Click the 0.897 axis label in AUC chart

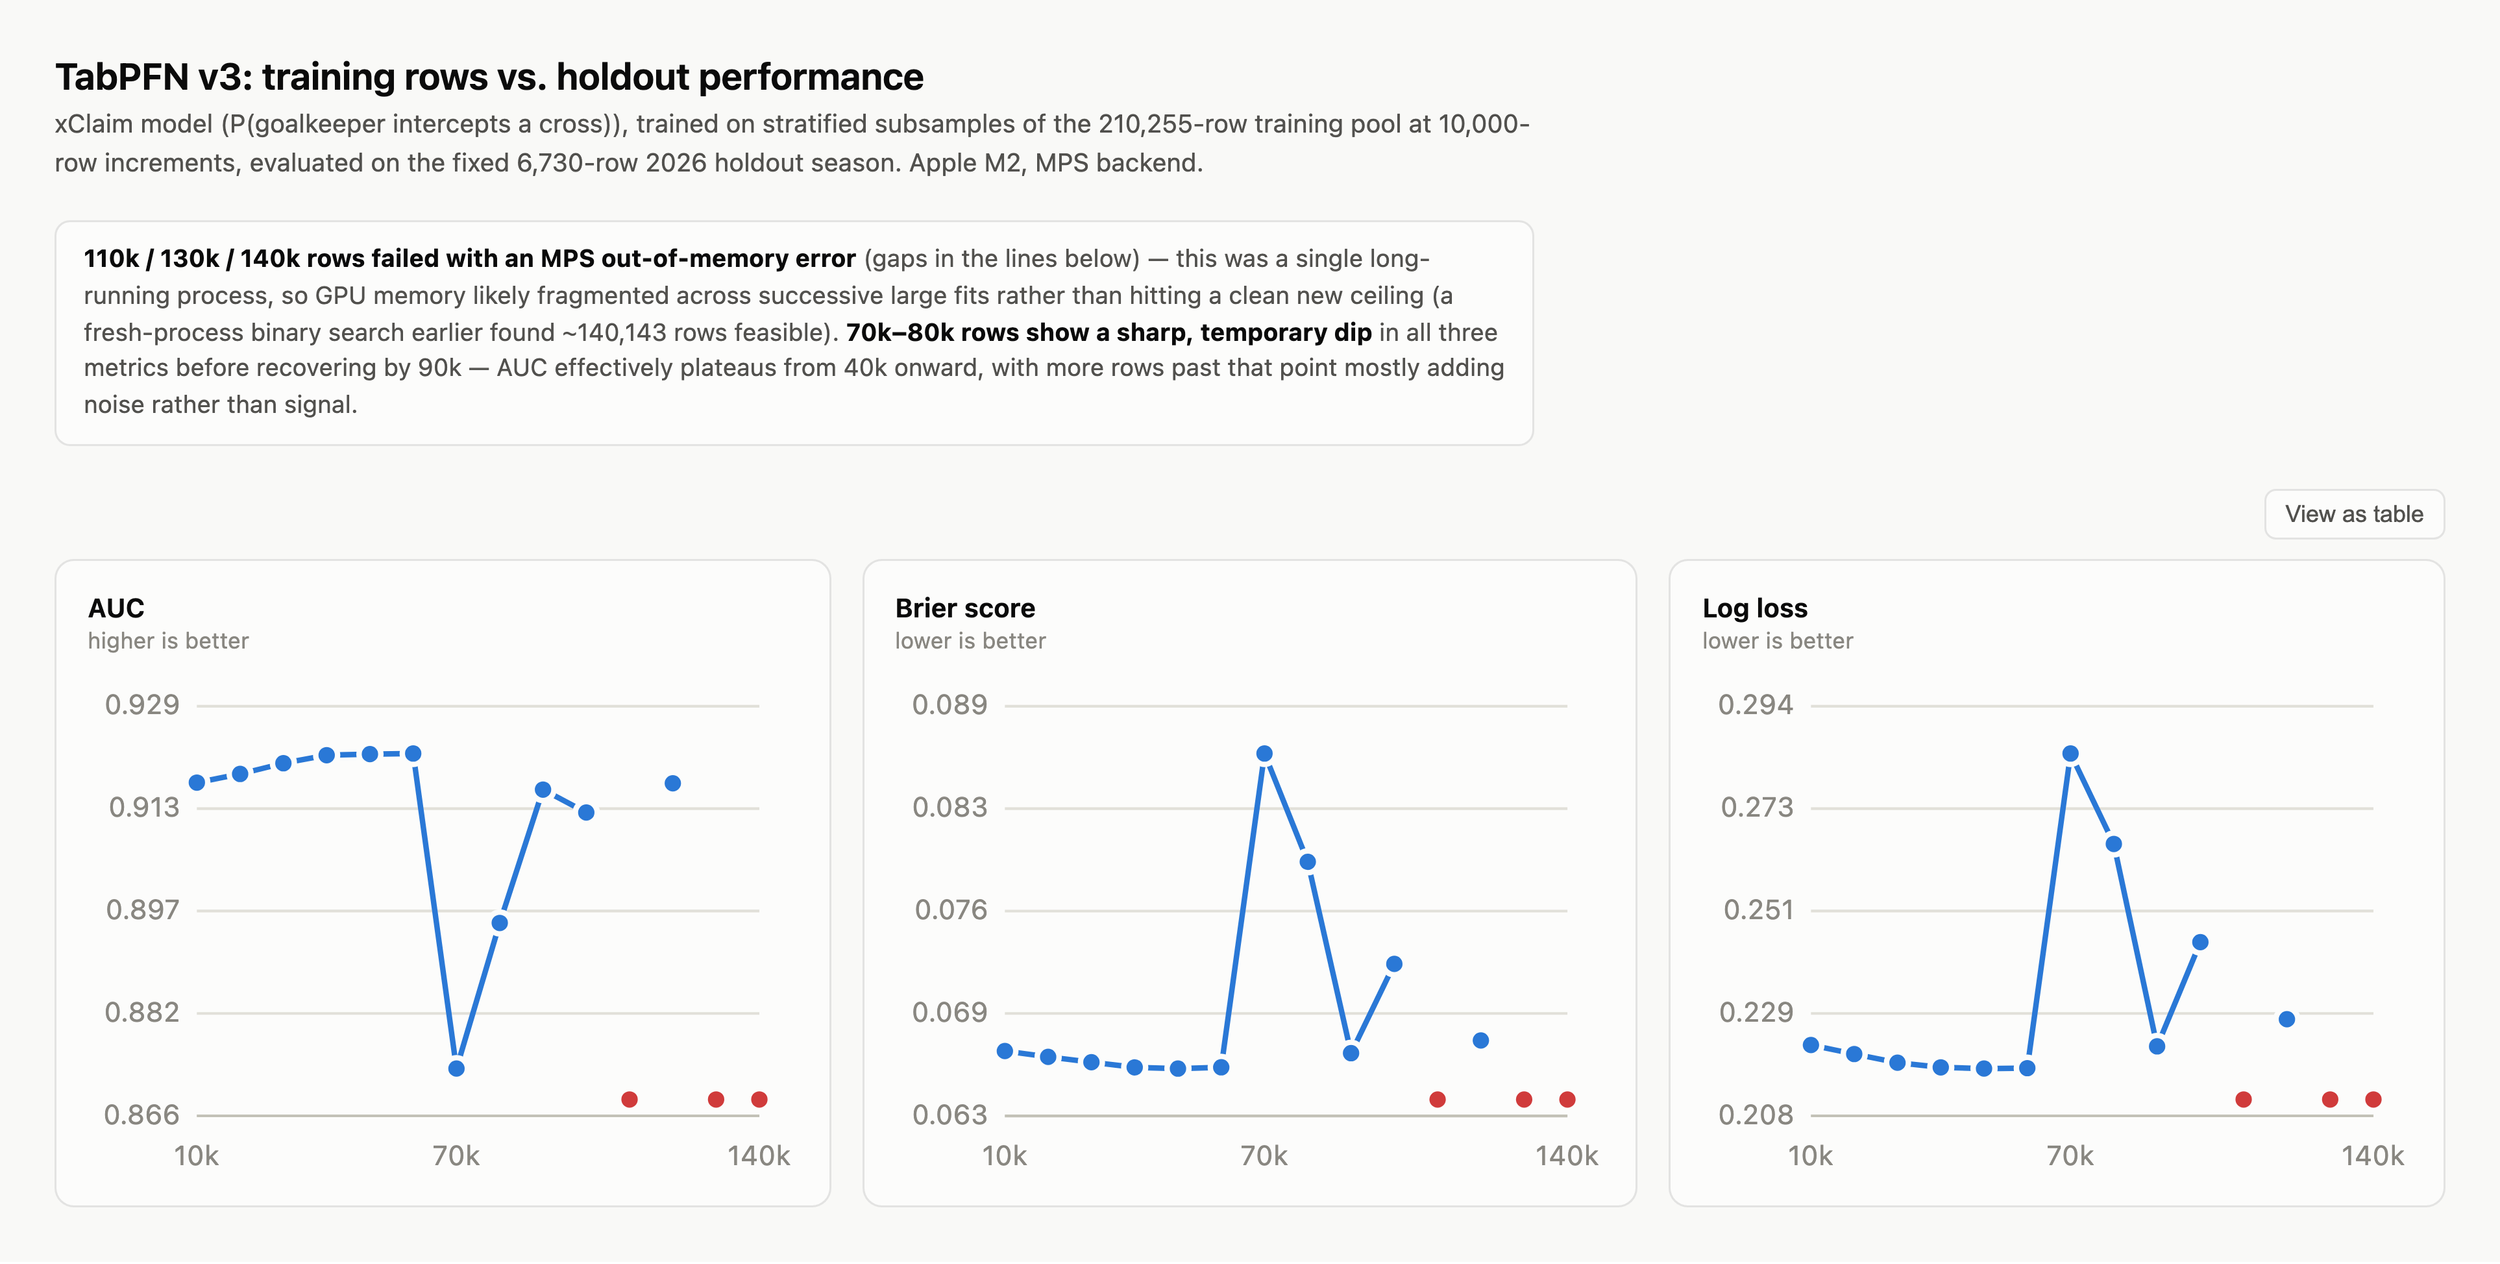tap(143, 910)
